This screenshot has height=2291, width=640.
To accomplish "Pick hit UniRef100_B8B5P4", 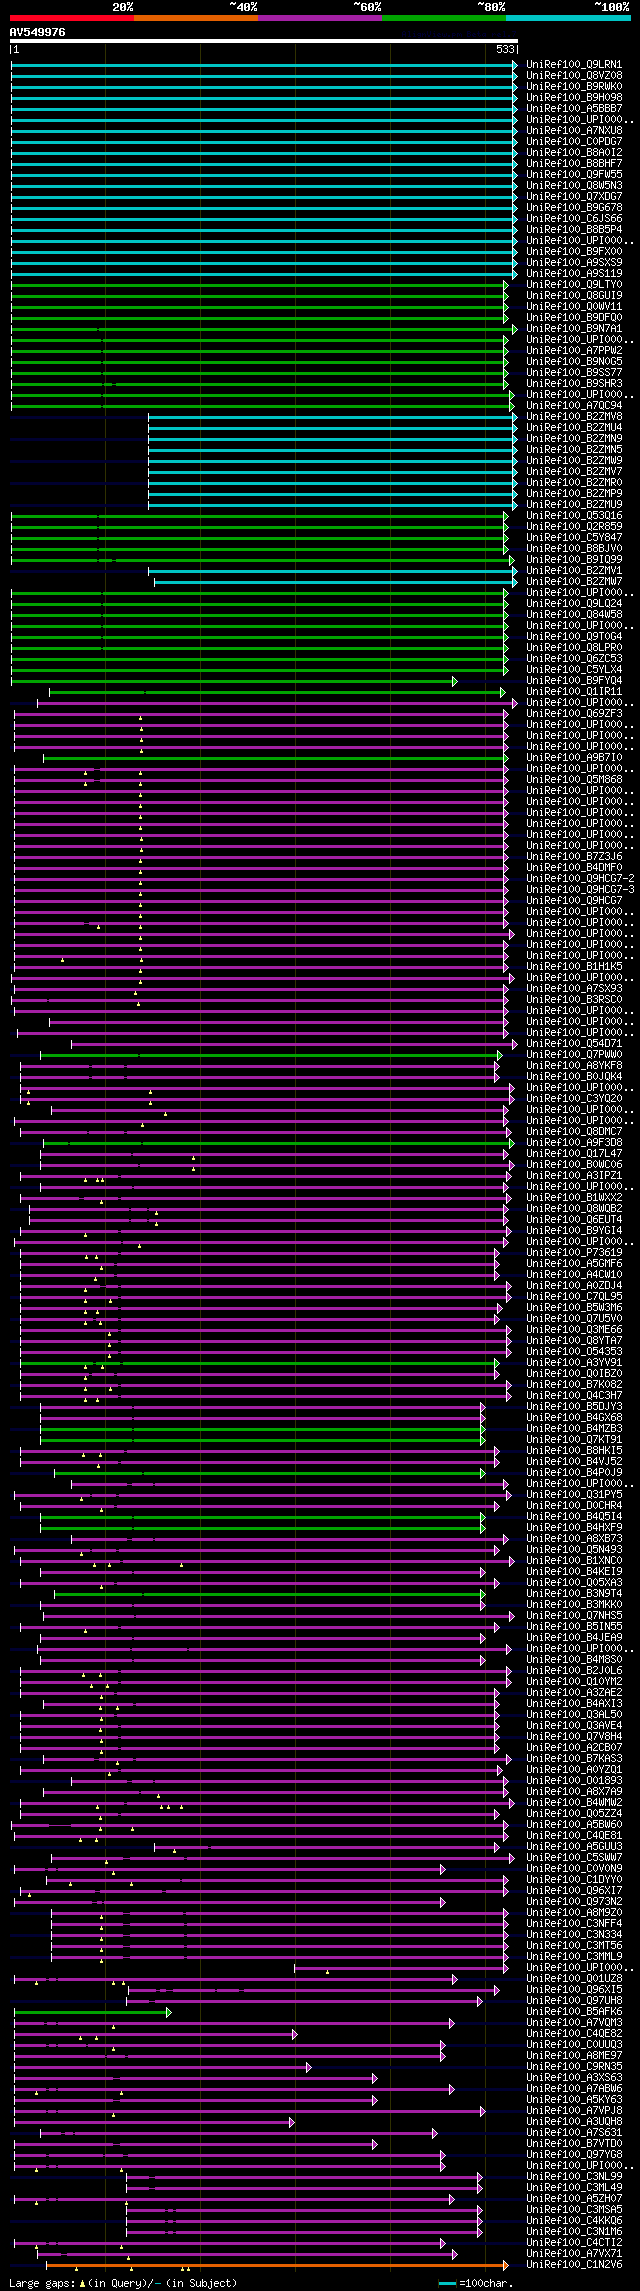I will 574,230.
